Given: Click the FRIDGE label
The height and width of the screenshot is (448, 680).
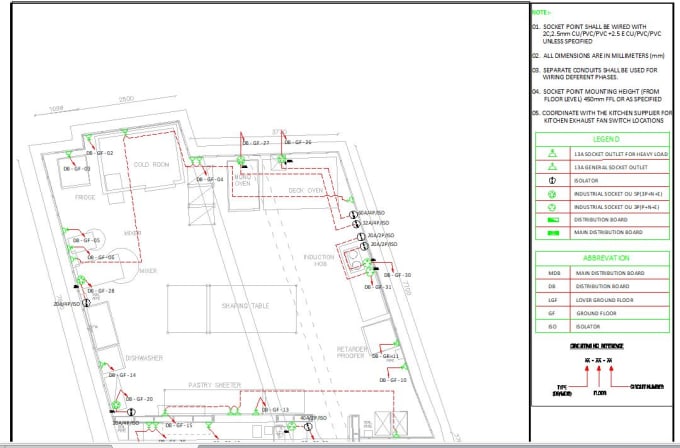Looking at the screenshot, I should click(x=85, y=197).
